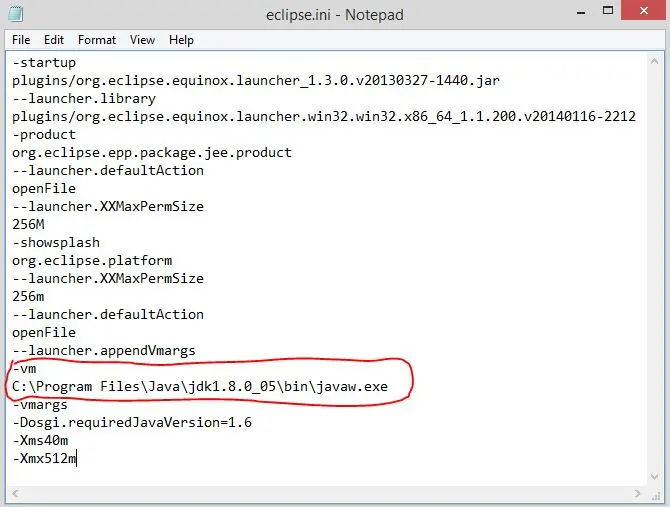Minimize the Notepad window
This screenshot has width=670, height=507.
click(x=581, y=13)
